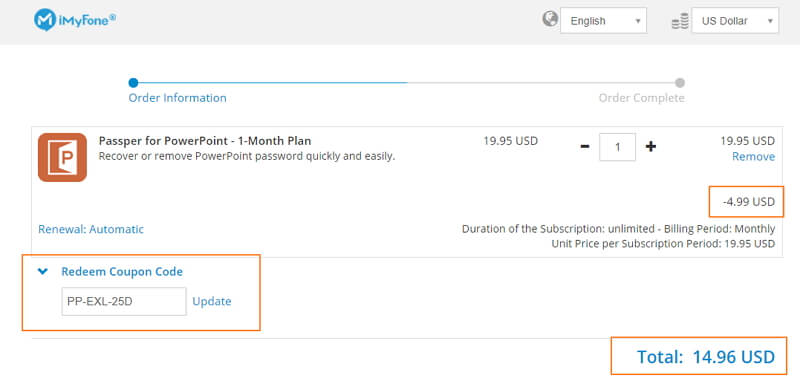Click the Order Complete progress dot
The image size is (800, 384).
coord(680,83)
